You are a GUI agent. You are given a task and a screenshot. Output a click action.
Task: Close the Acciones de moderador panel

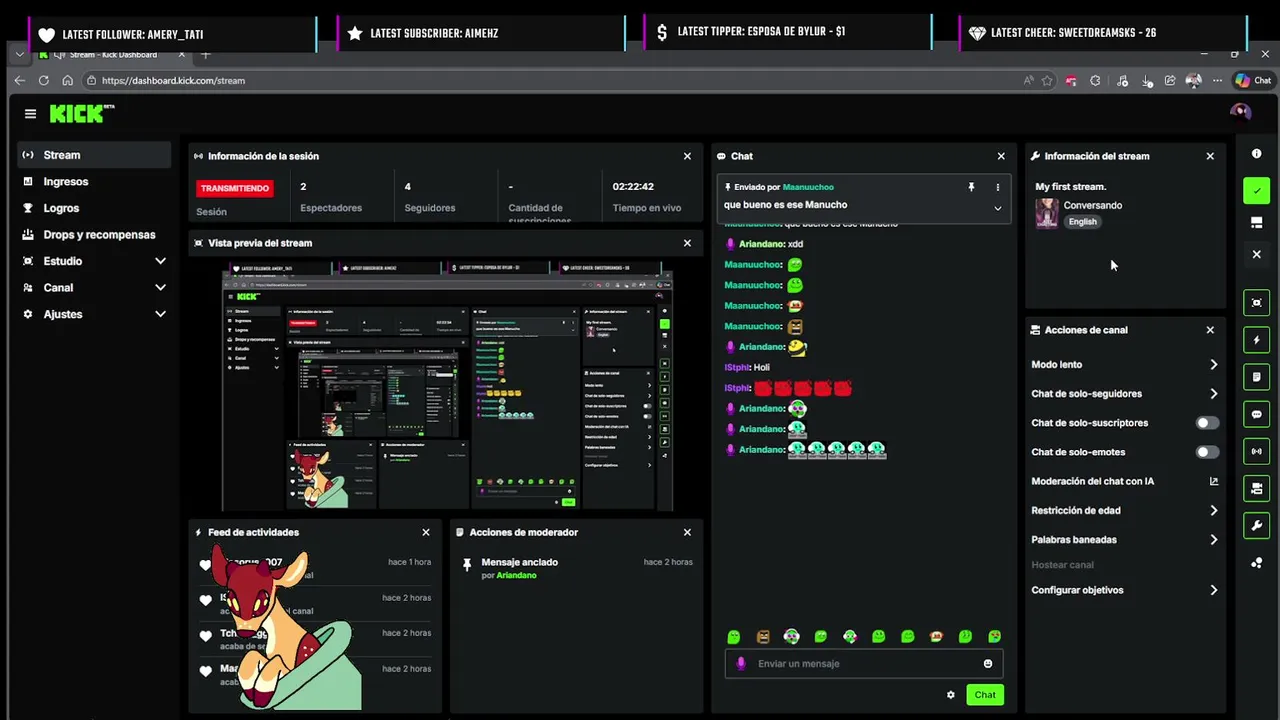coord(687,532)
